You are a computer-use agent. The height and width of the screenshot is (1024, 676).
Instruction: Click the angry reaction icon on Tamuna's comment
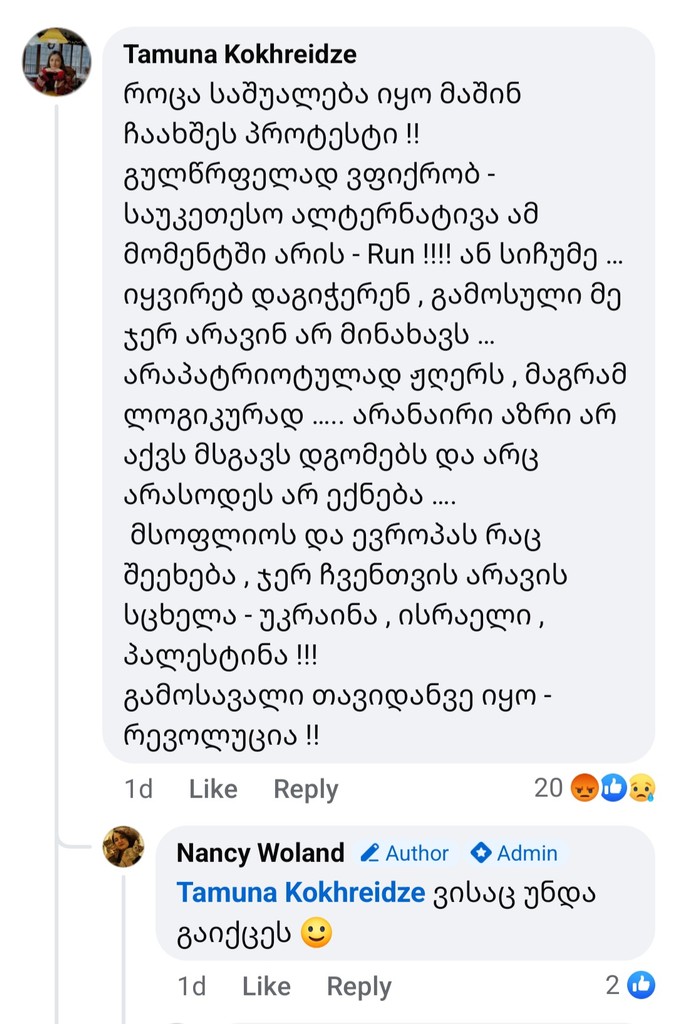pyautogui.click(x=584, y=789)
